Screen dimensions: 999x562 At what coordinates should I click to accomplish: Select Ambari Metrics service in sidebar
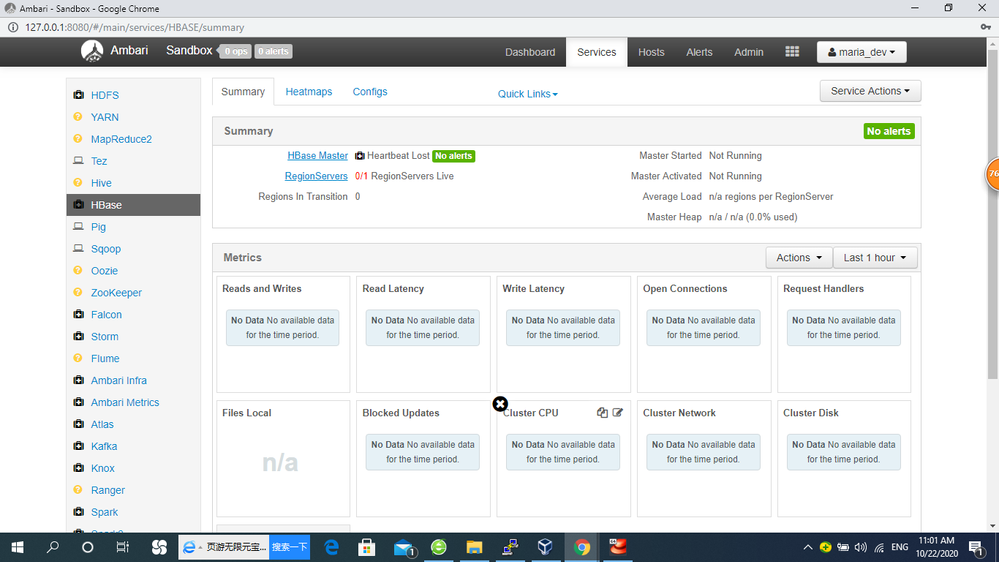[125, 402]
